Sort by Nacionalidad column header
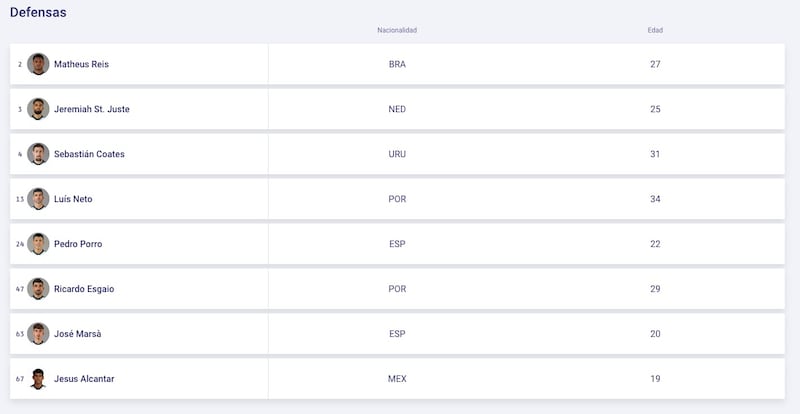This screenshot has height=414, width=800. [397, 30]
